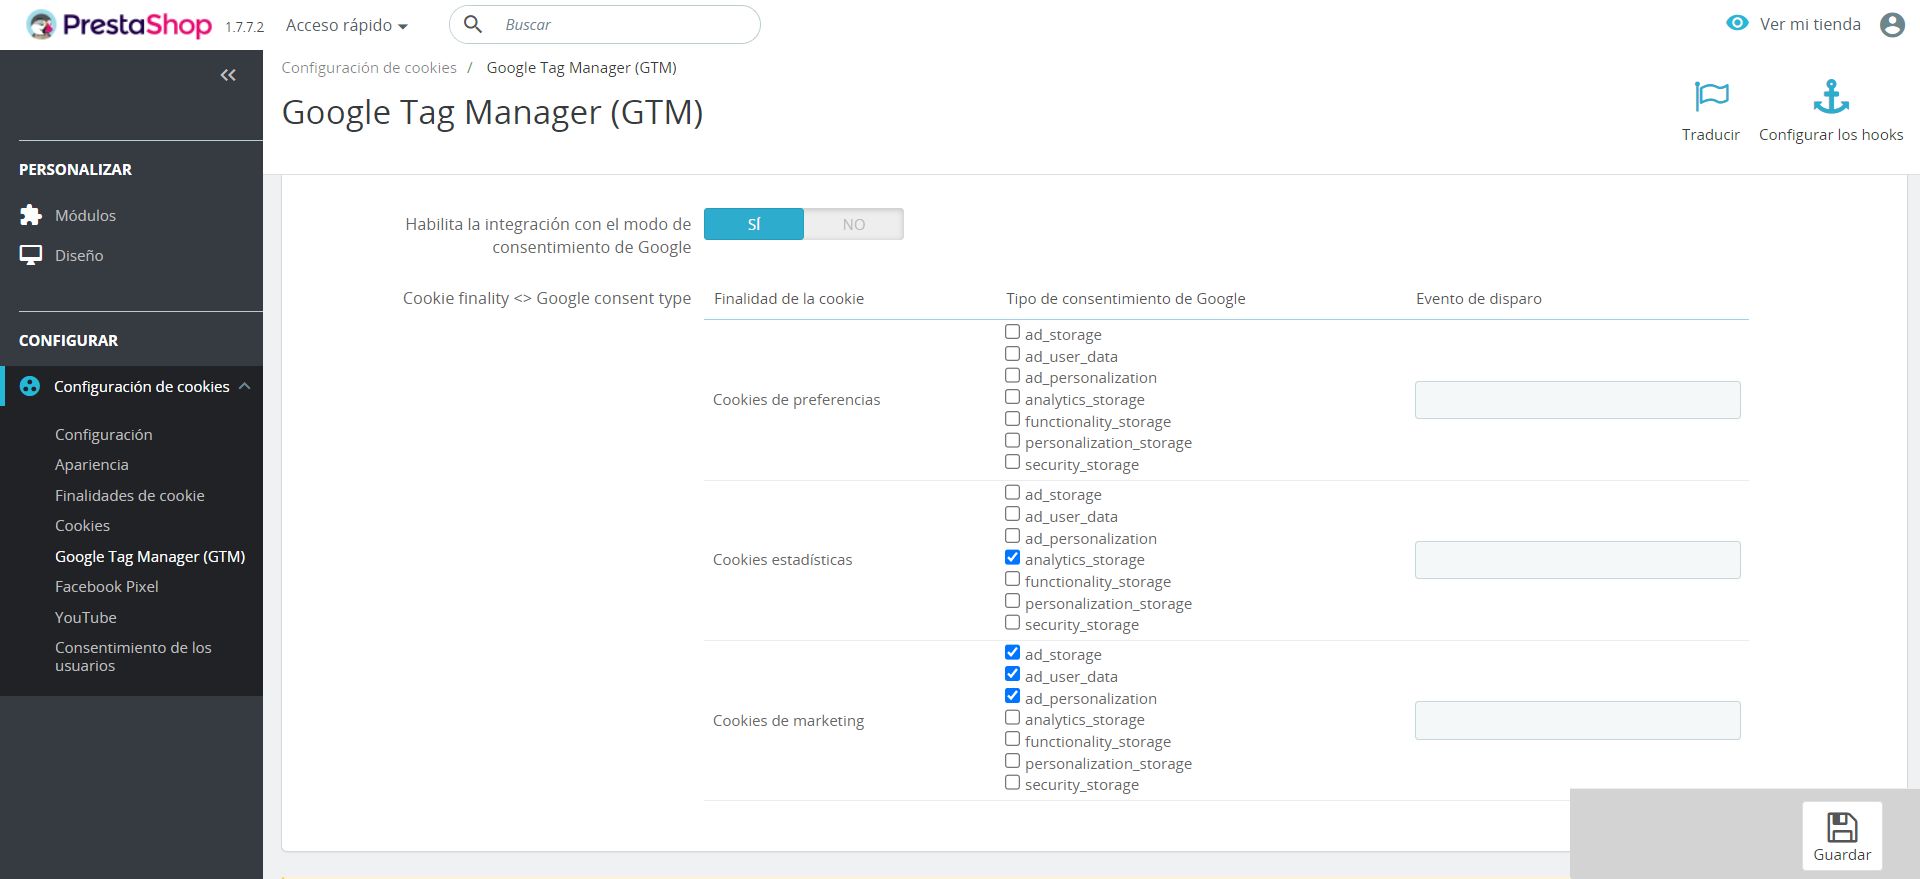Collapse the sidebar with the double-chevron icon
This screenshot has width=1920, height=879.
pyautogui.click(x=228, y=75)
